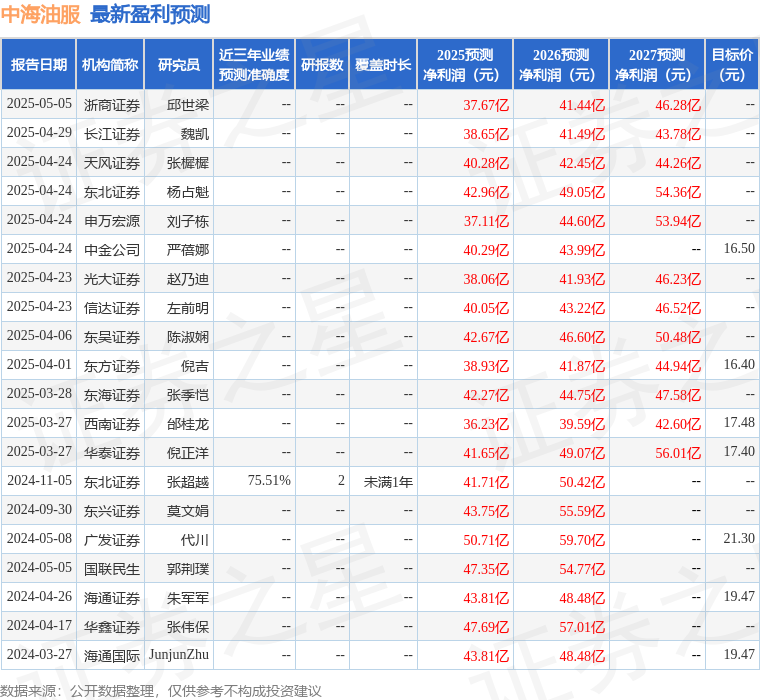Select researcher 魏凯 in the table
Viewport: 760px width, 700px height.
(x=195, y=134)
